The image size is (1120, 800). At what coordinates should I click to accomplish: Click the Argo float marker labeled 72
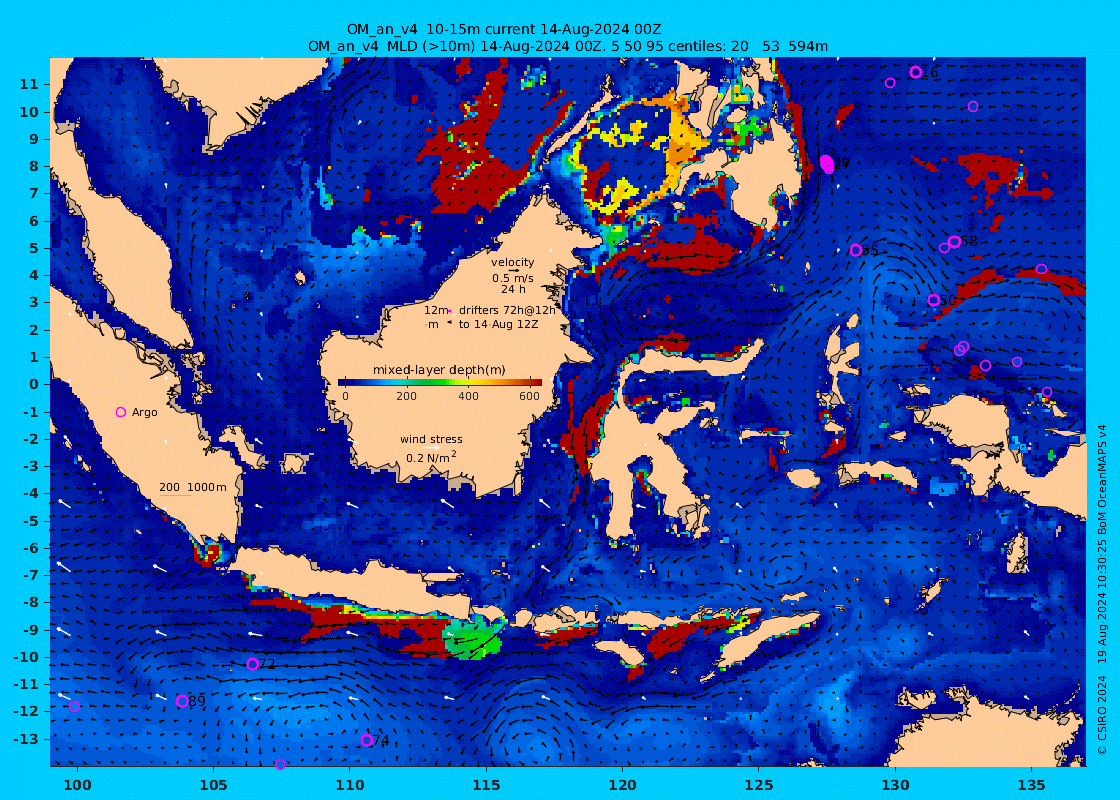(x=252, y=664)
